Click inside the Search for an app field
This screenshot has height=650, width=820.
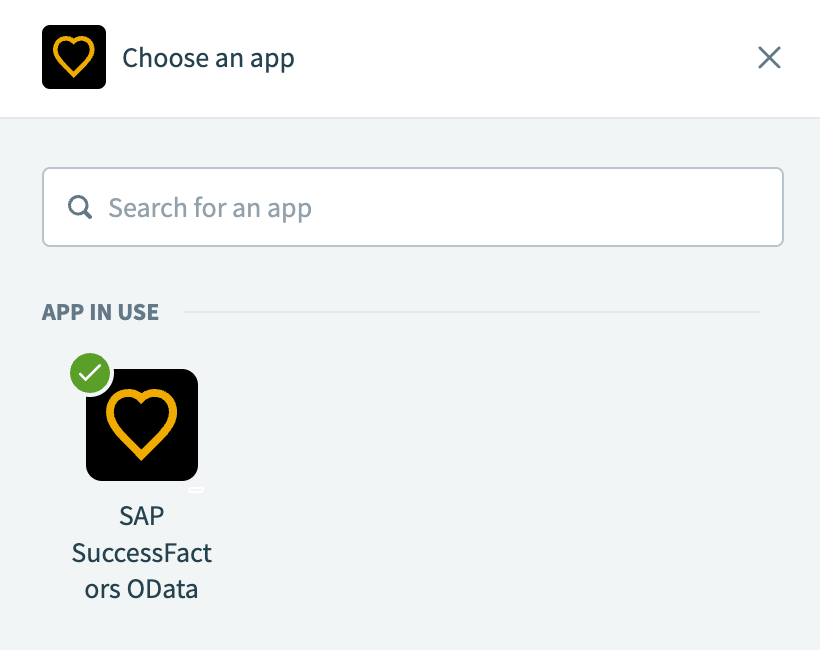[412, 207]
